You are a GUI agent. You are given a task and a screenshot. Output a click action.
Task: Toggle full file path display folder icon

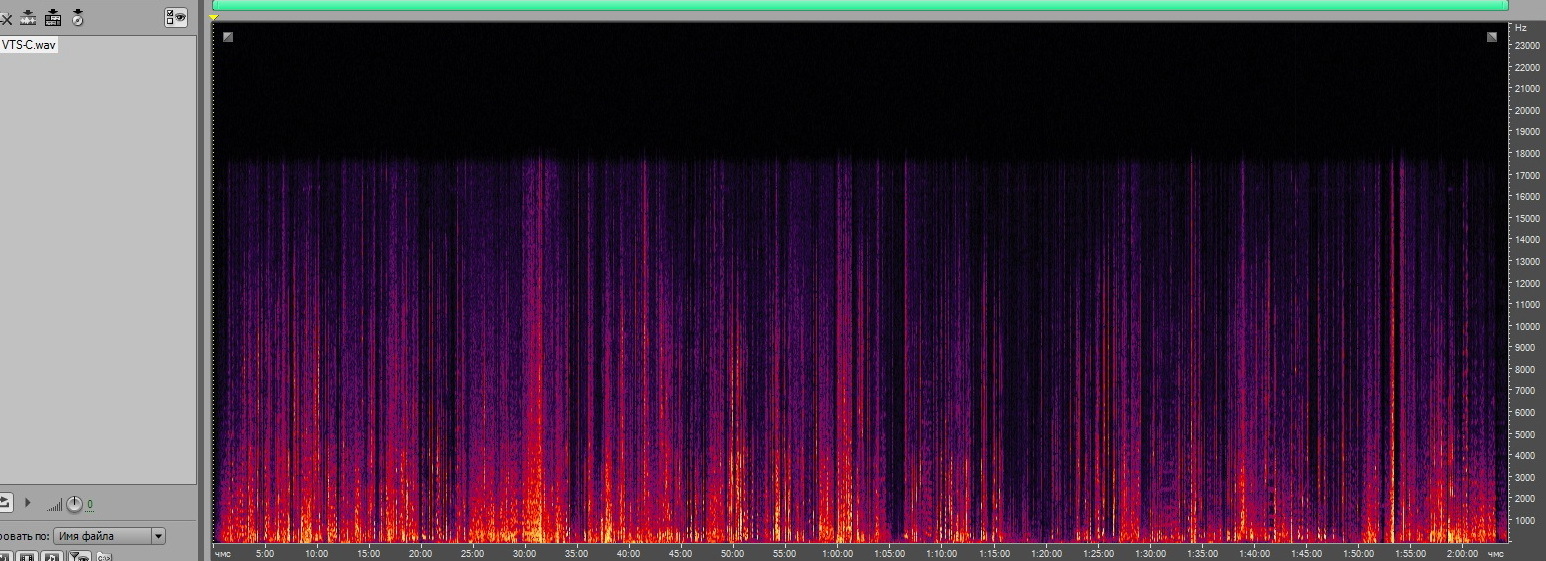[x=104, y=557]
